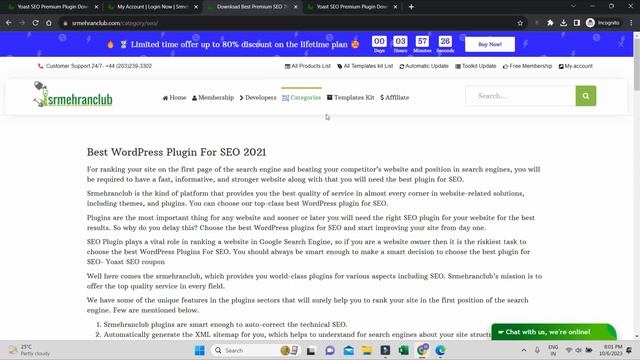
Task: Open the Chat with us, we're online widget
Action: [554, 332]
